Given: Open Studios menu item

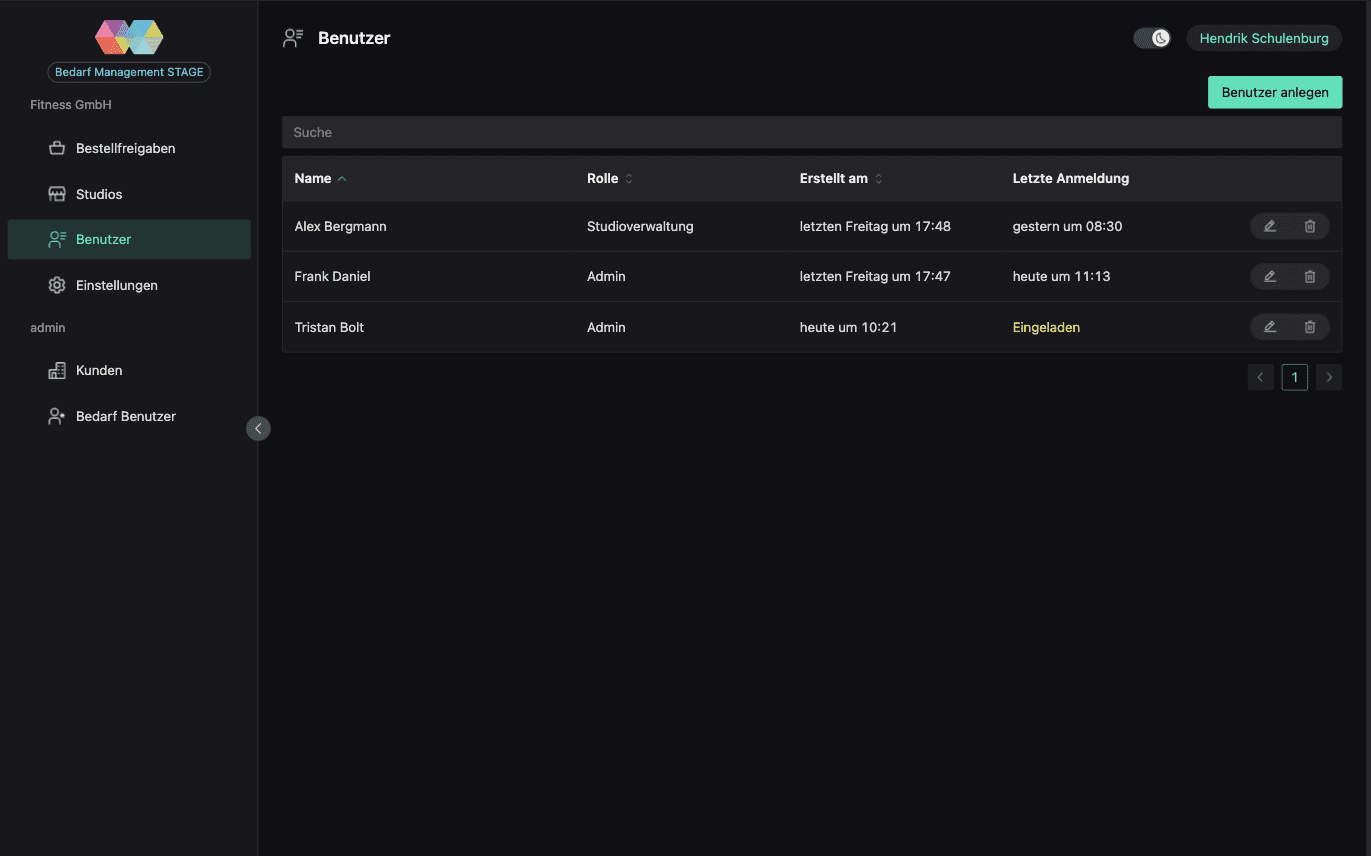Looking at the screenshot, I should [129, 194].
